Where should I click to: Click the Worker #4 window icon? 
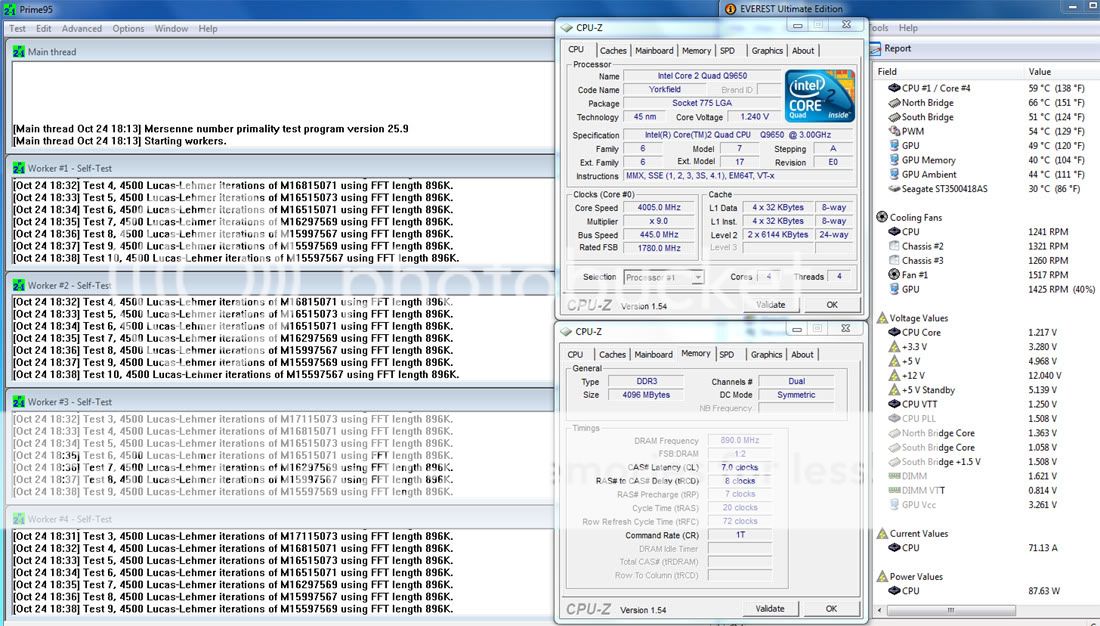(x=19, y=519)
